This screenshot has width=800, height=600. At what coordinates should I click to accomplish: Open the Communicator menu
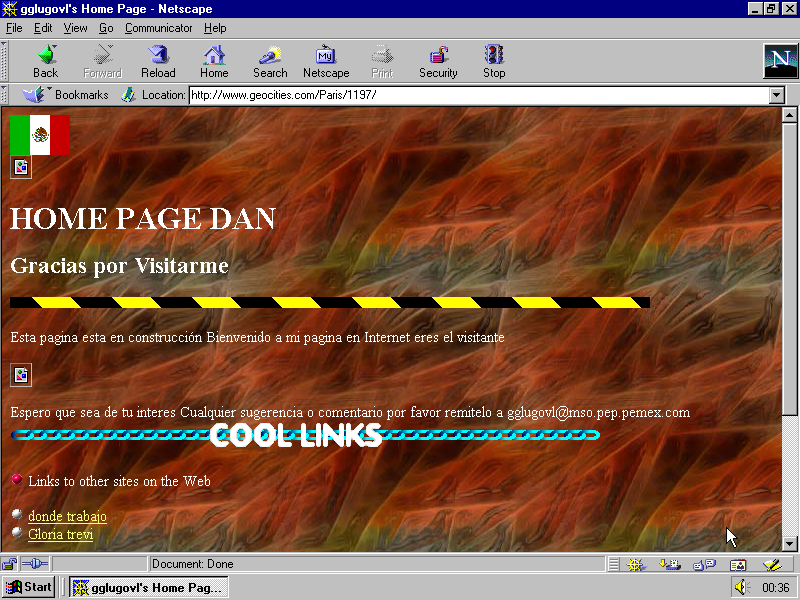tap(158, 28)
